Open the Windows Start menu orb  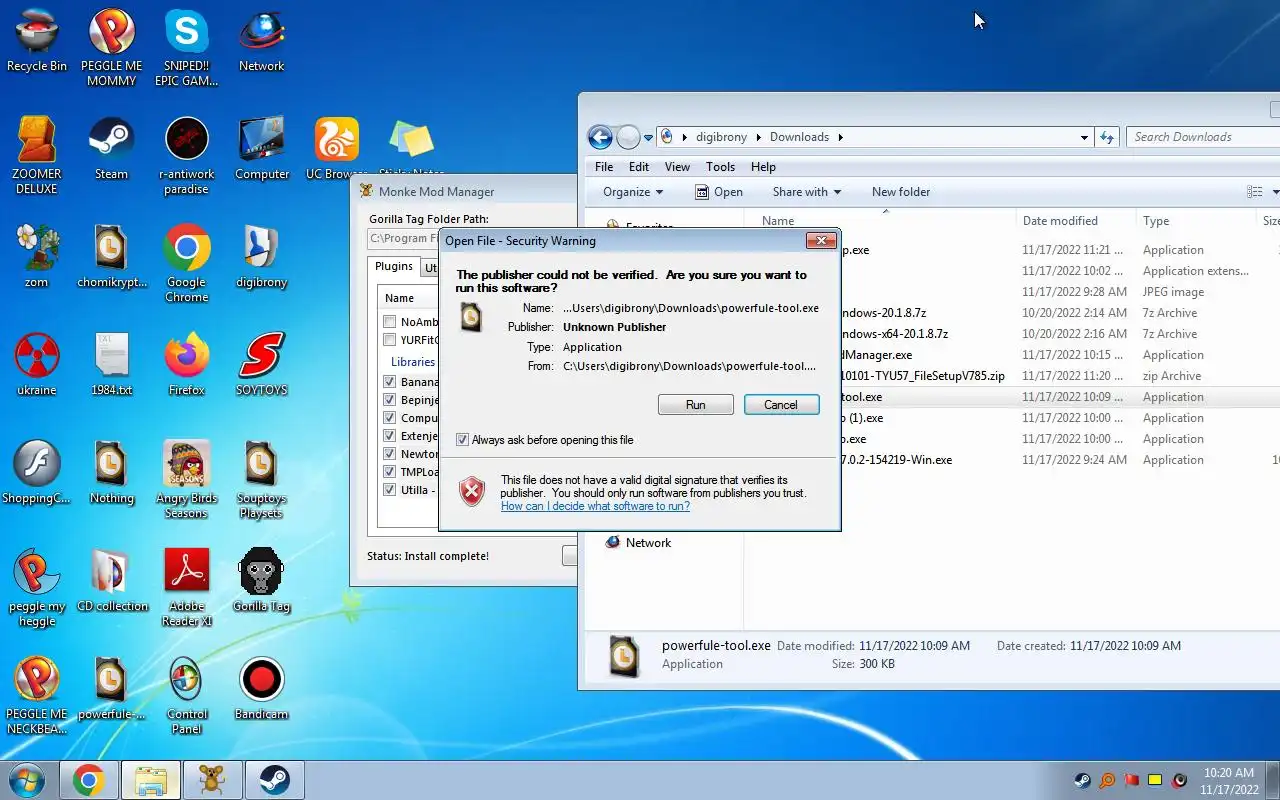point(27,779)
